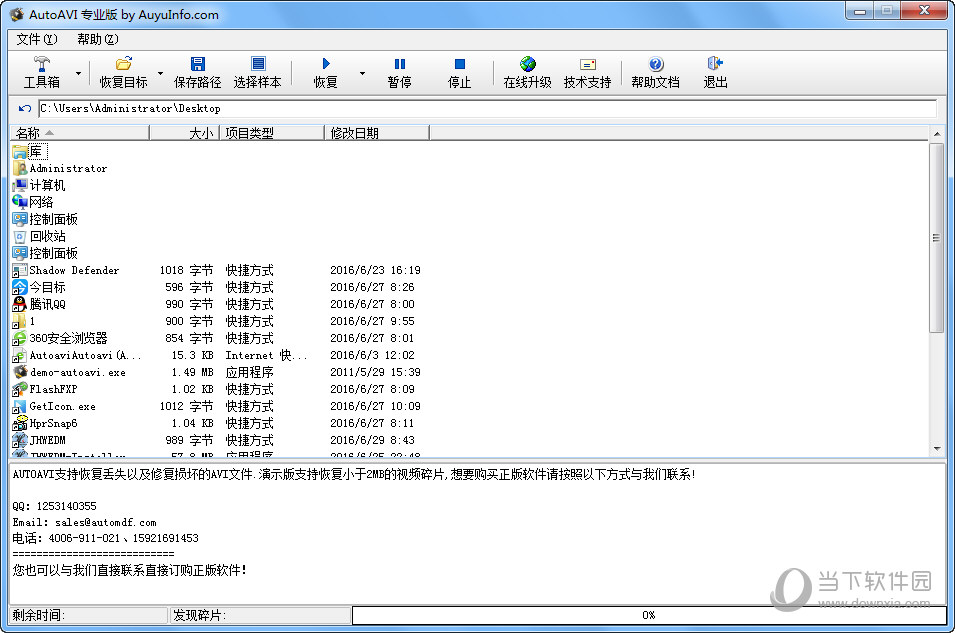
Task: Pause recovery with 暂停 button
Action: 400,72
